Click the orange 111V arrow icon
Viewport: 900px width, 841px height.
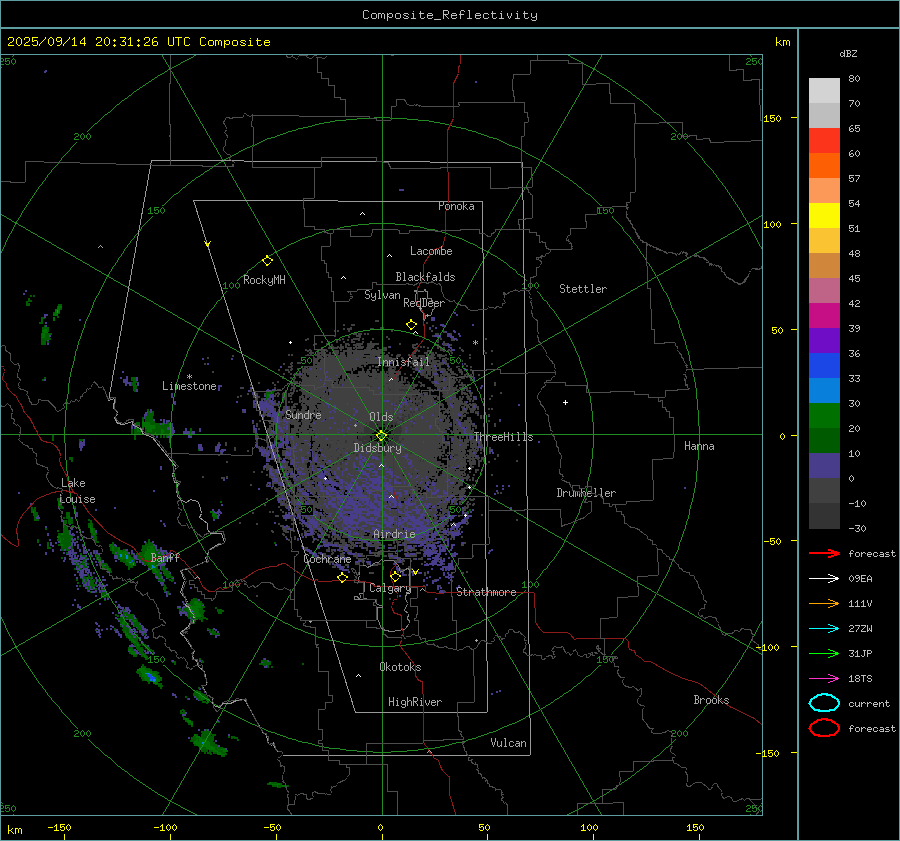(824, 603)
